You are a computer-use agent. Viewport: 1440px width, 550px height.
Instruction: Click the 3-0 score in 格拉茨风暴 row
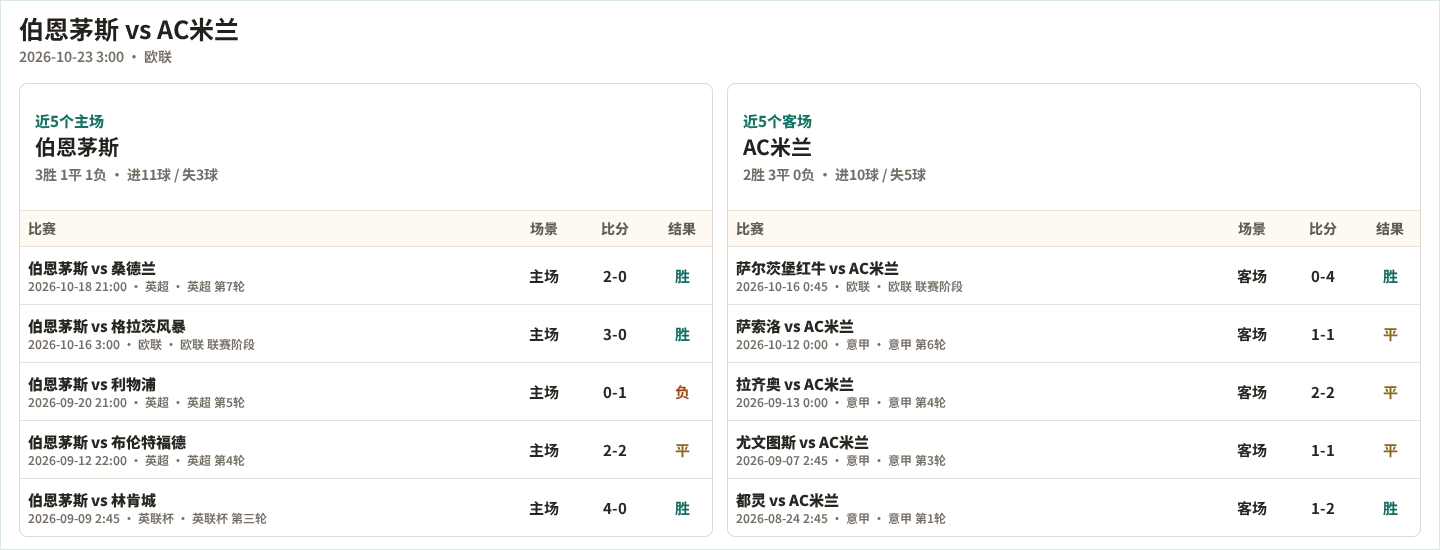[x=615, y=334]
